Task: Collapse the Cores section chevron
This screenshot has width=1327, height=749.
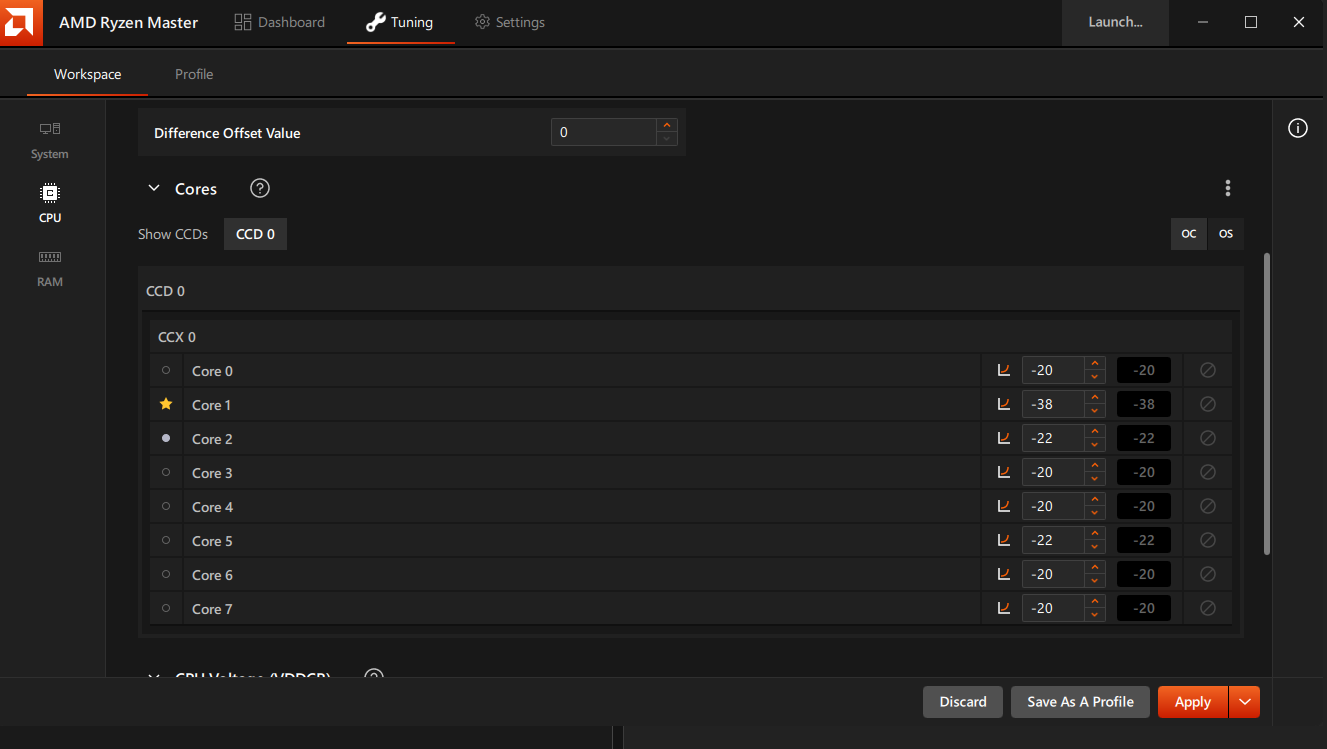Action: tap(154, 188)
